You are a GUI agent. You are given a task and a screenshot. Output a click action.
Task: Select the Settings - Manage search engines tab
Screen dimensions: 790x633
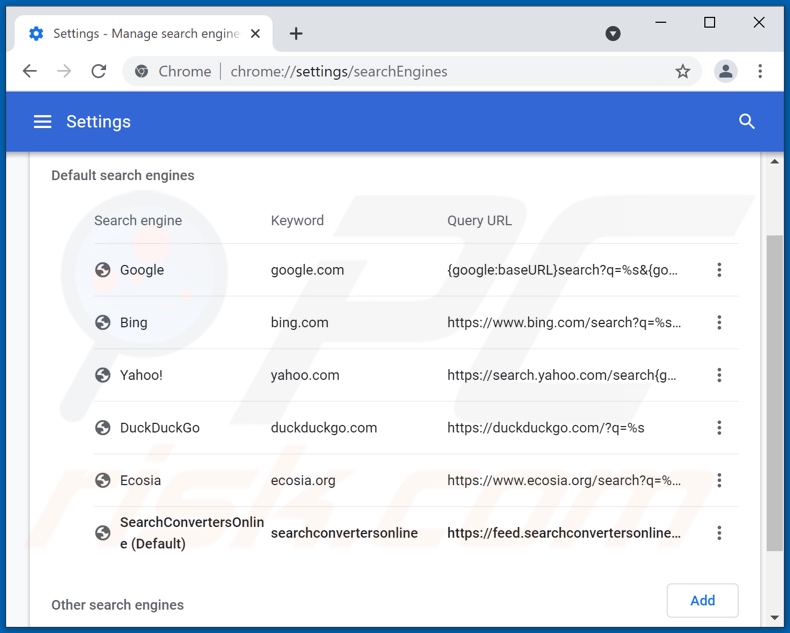(x=144, y=34)
